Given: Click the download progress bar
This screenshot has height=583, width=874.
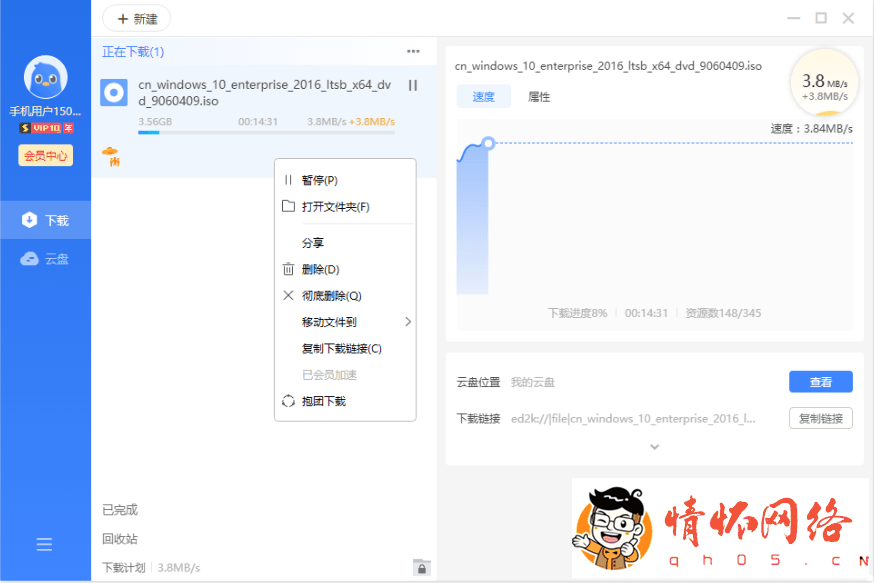Looking at the screenshot, I should click(x=266, y=133).
